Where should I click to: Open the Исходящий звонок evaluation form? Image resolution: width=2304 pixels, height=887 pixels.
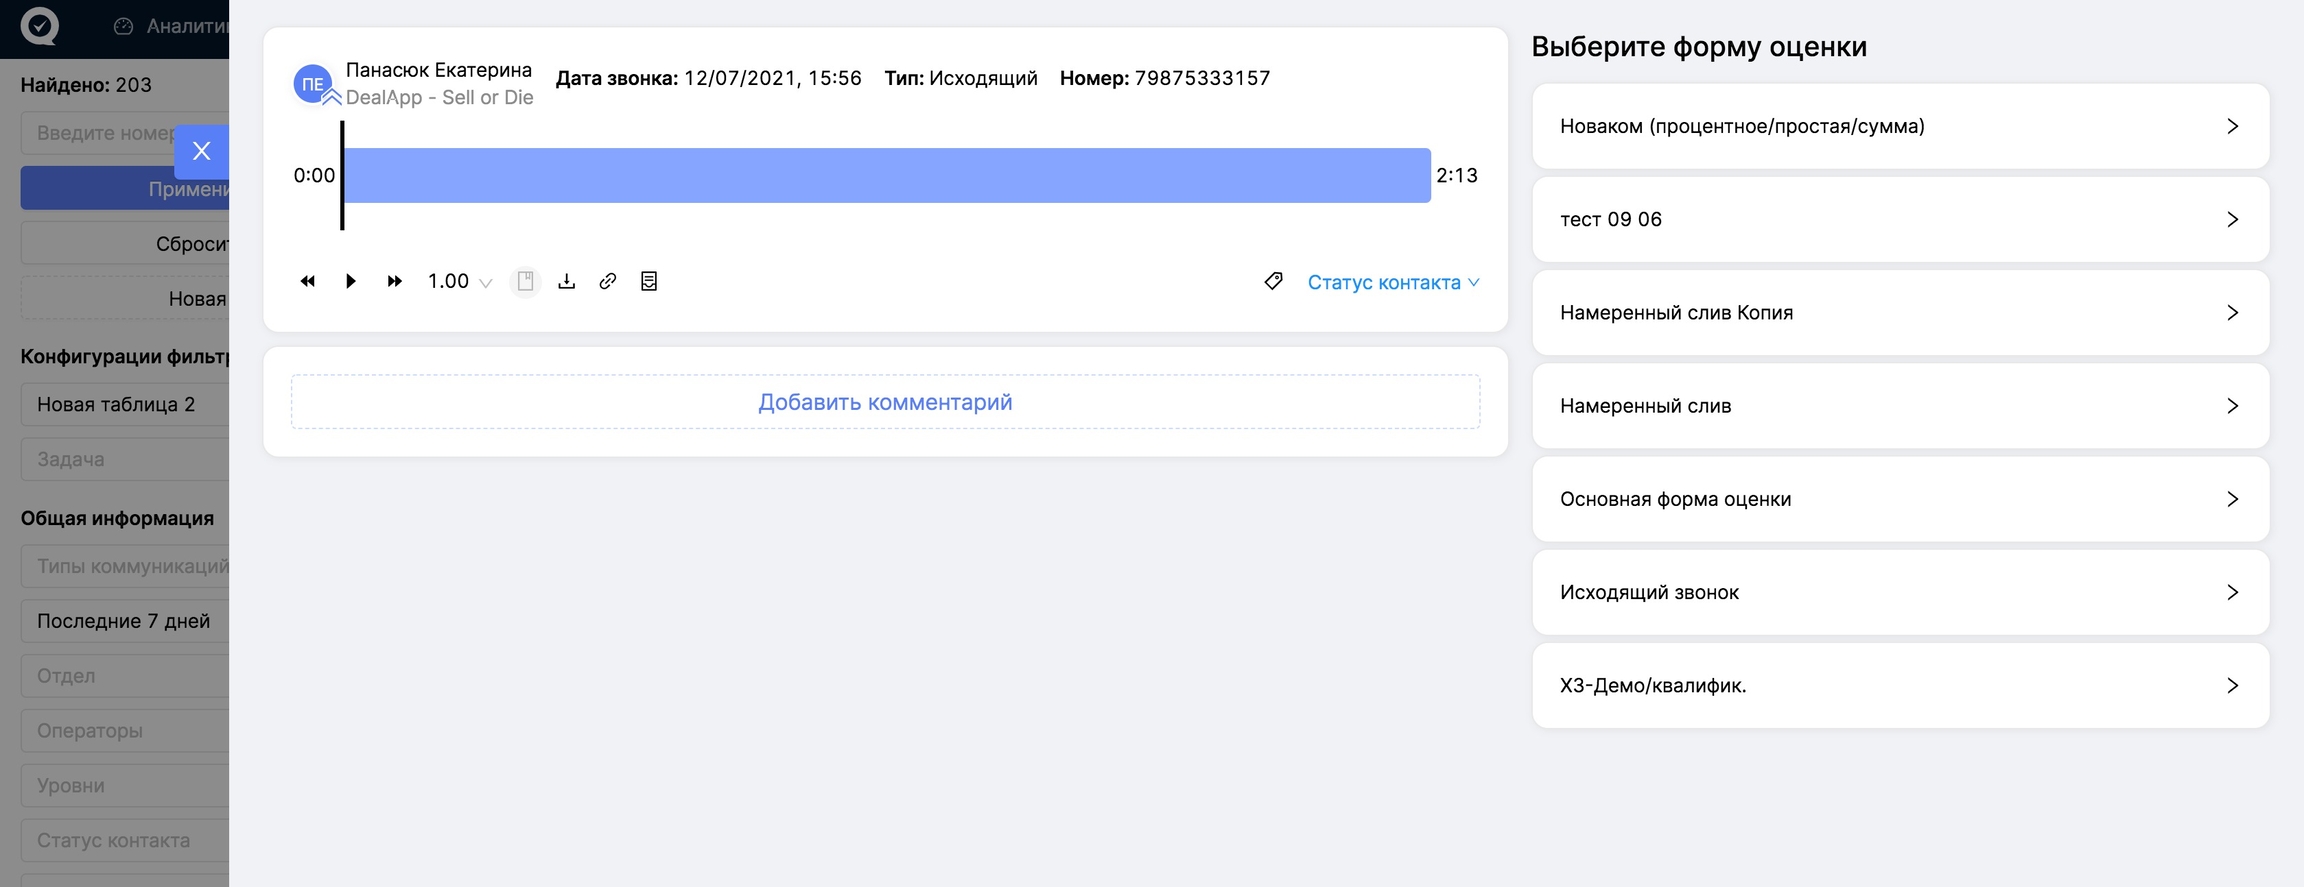[1900, 592]
